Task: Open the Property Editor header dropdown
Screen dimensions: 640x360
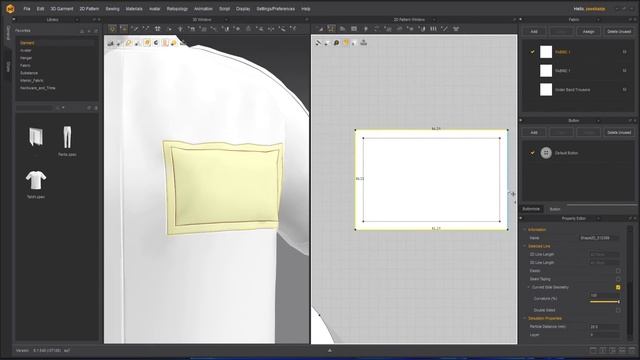Action: point(598,218)
